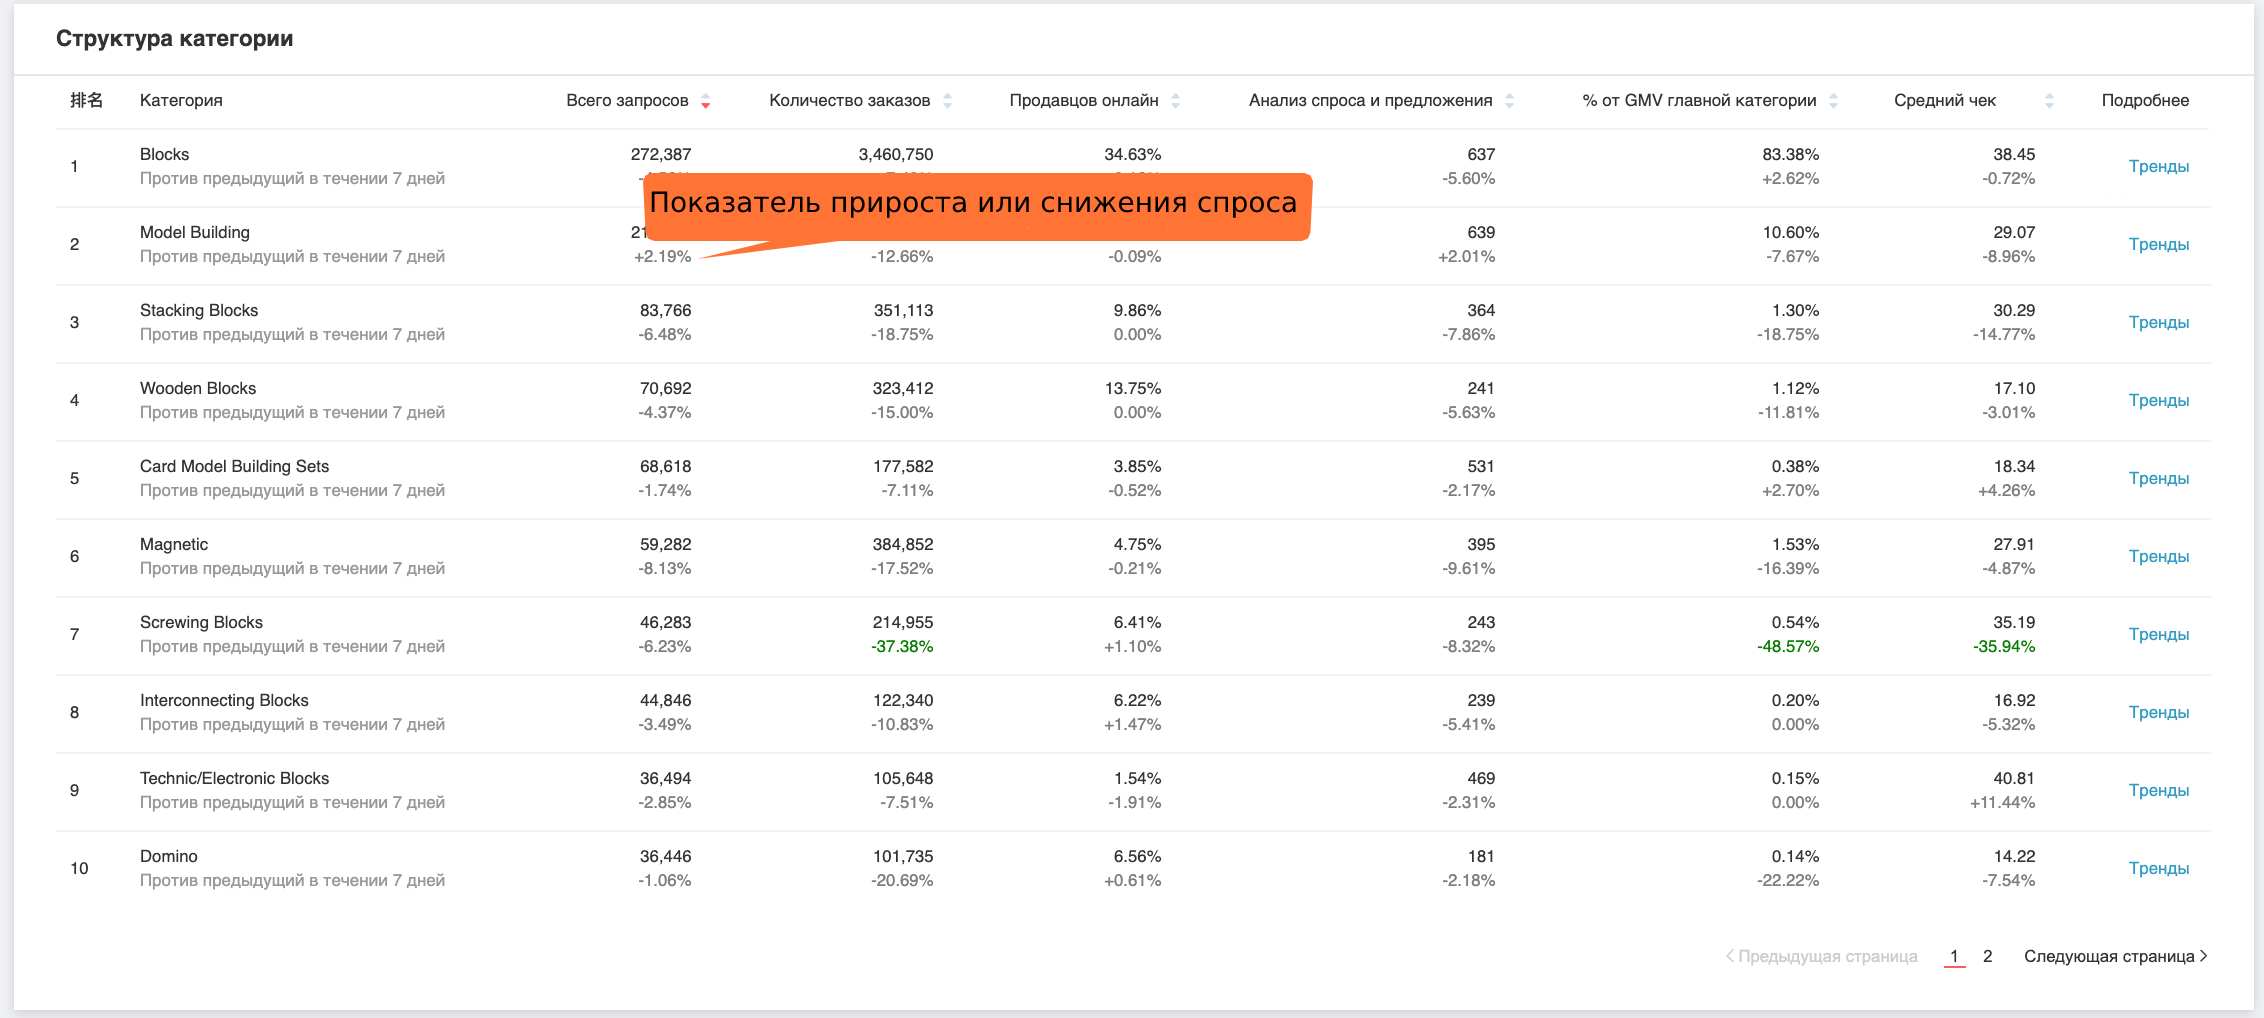Click the green -37.38% orders change
The width and height of the screenshot is (2264, 1018).
pos(902,646)
